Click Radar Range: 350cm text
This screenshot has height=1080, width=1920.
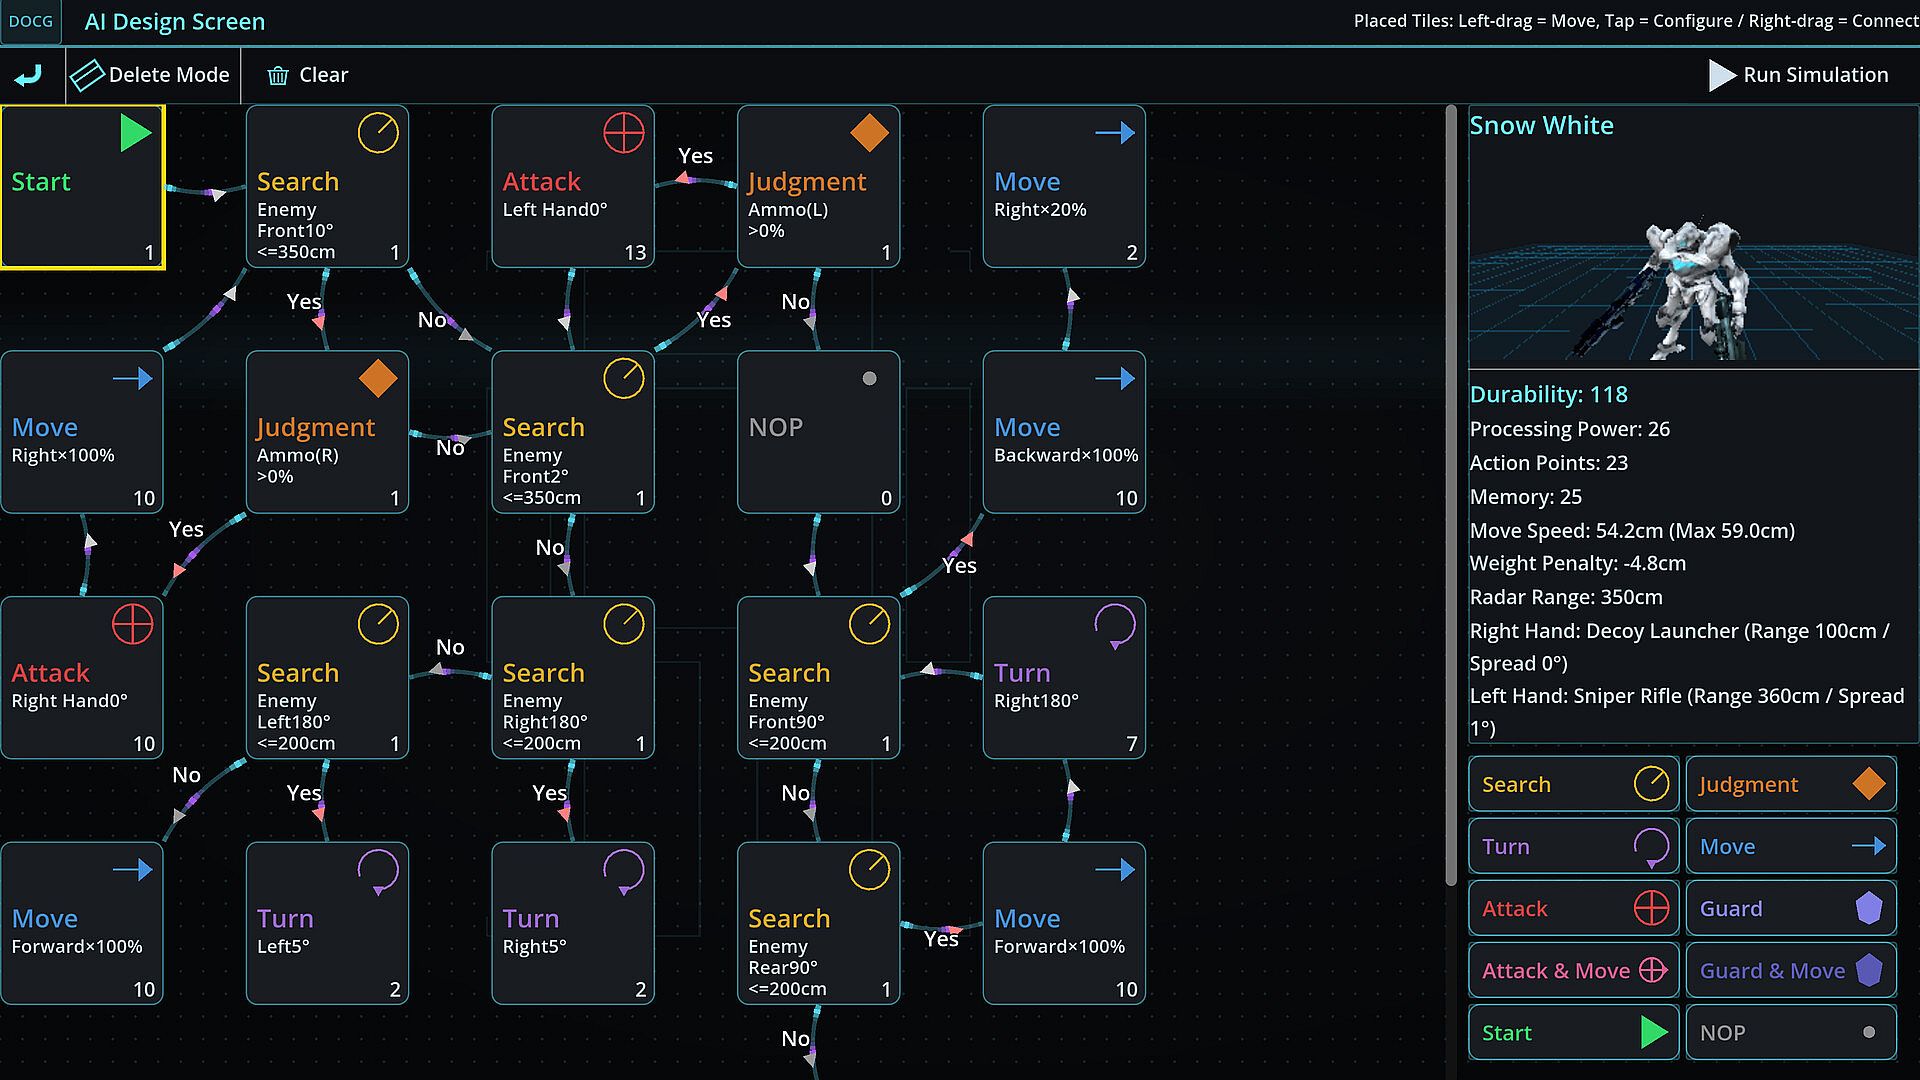click(x=1565, y=597)
